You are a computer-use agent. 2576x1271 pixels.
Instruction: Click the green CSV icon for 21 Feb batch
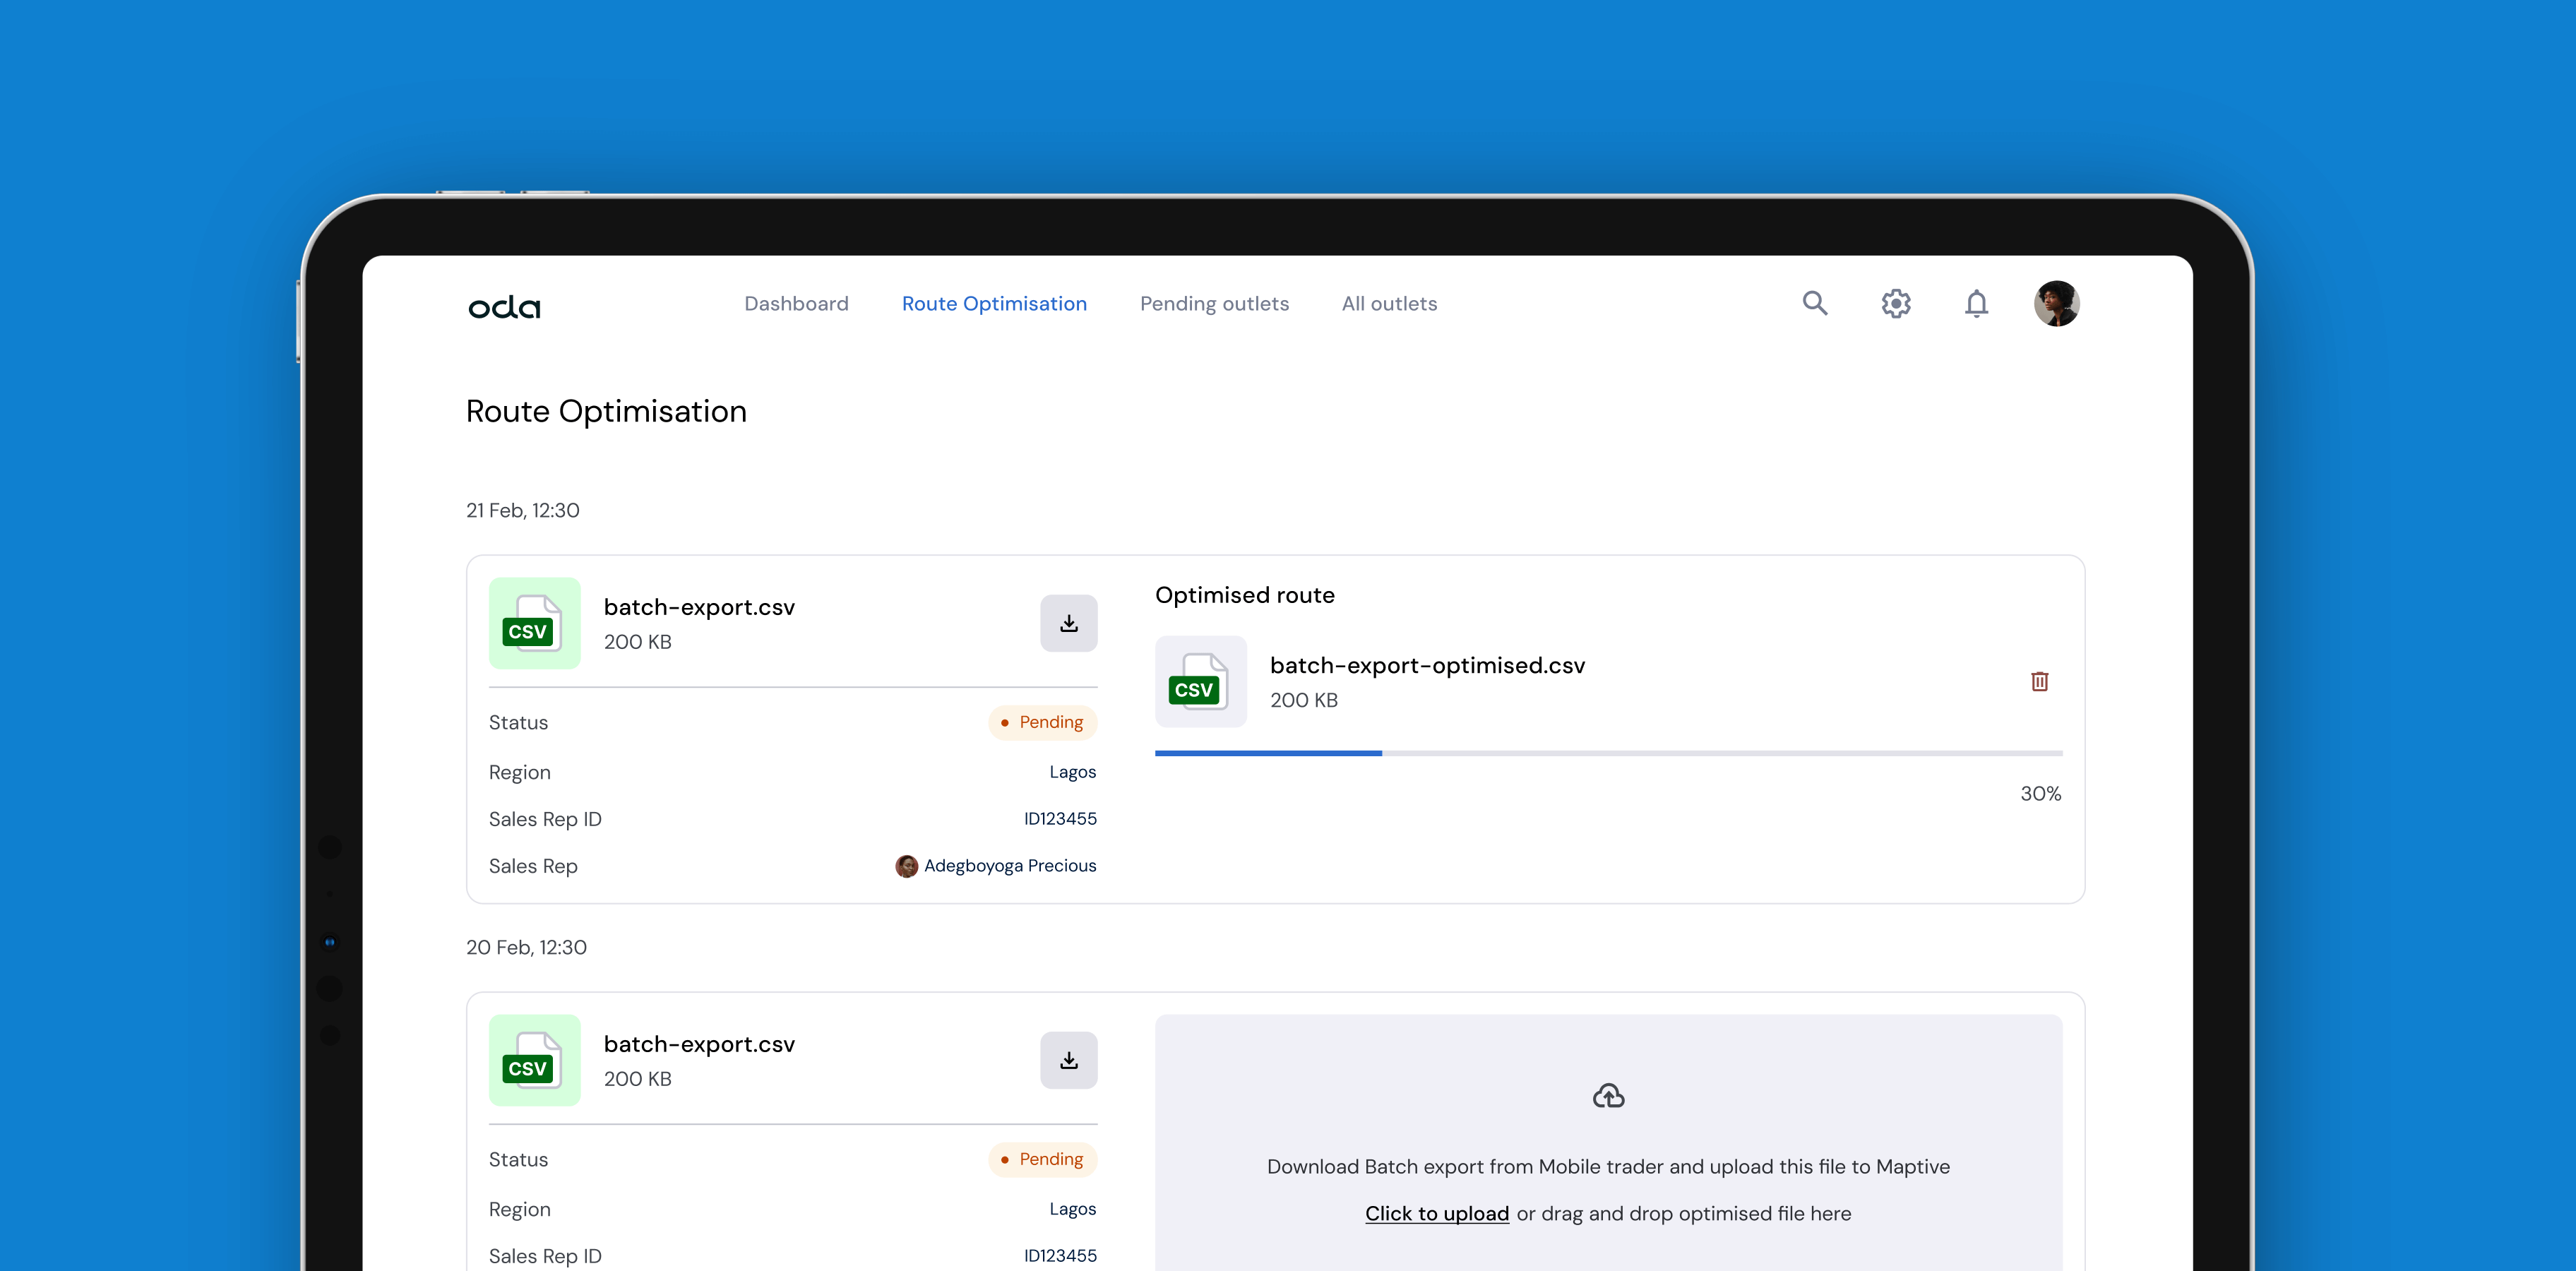[534, 623]
